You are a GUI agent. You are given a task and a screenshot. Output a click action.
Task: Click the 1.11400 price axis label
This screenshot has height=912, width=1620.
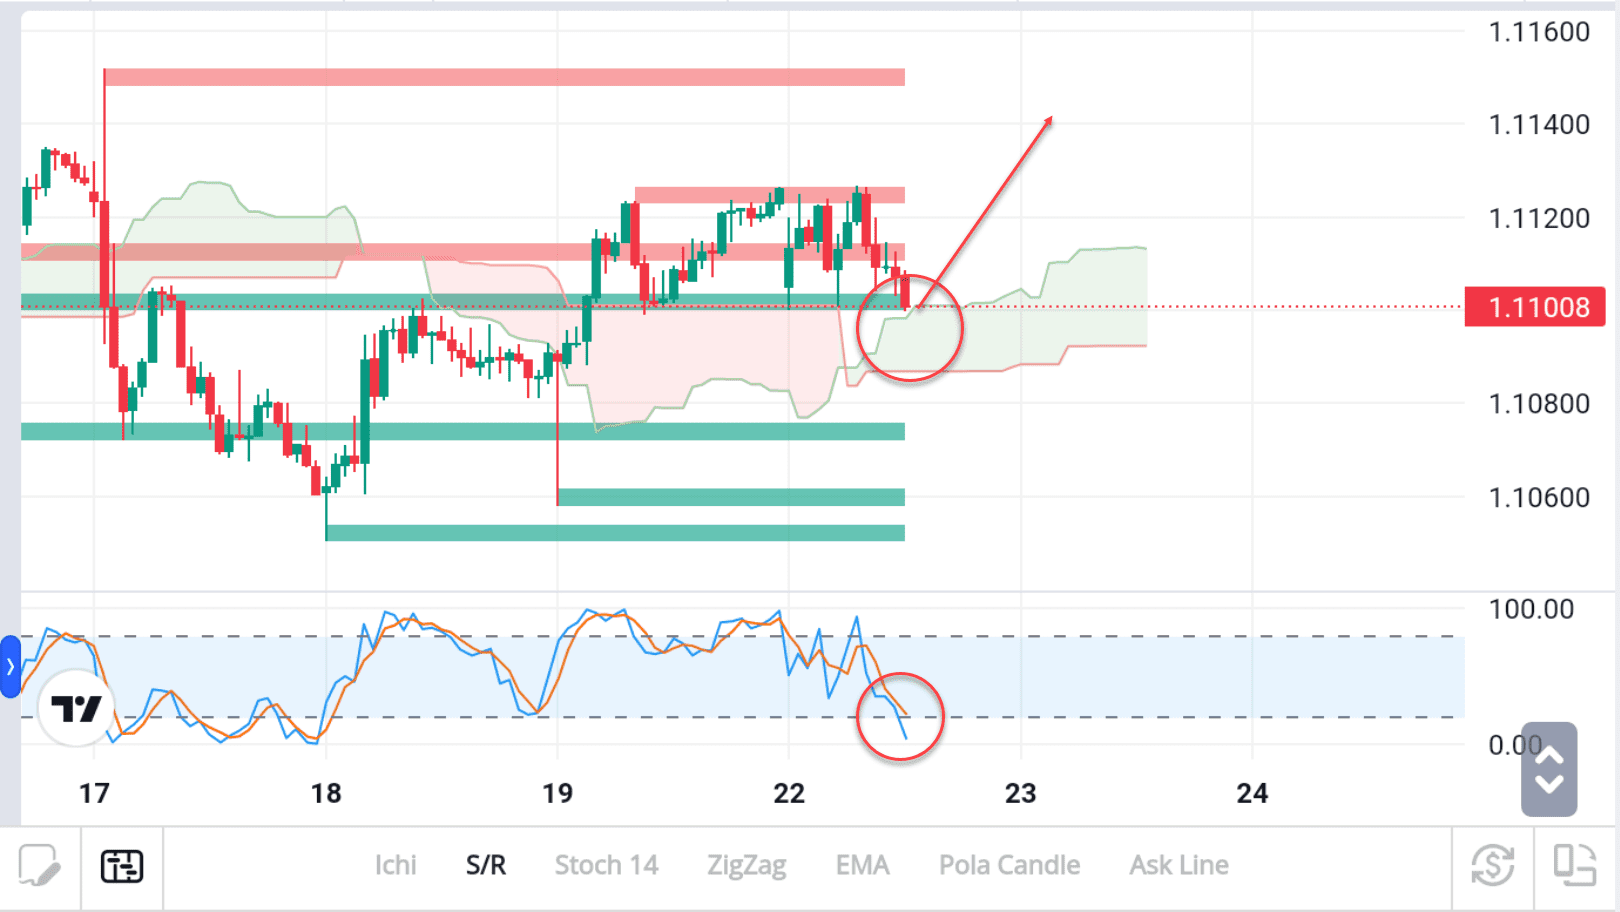click(1539, 125)
